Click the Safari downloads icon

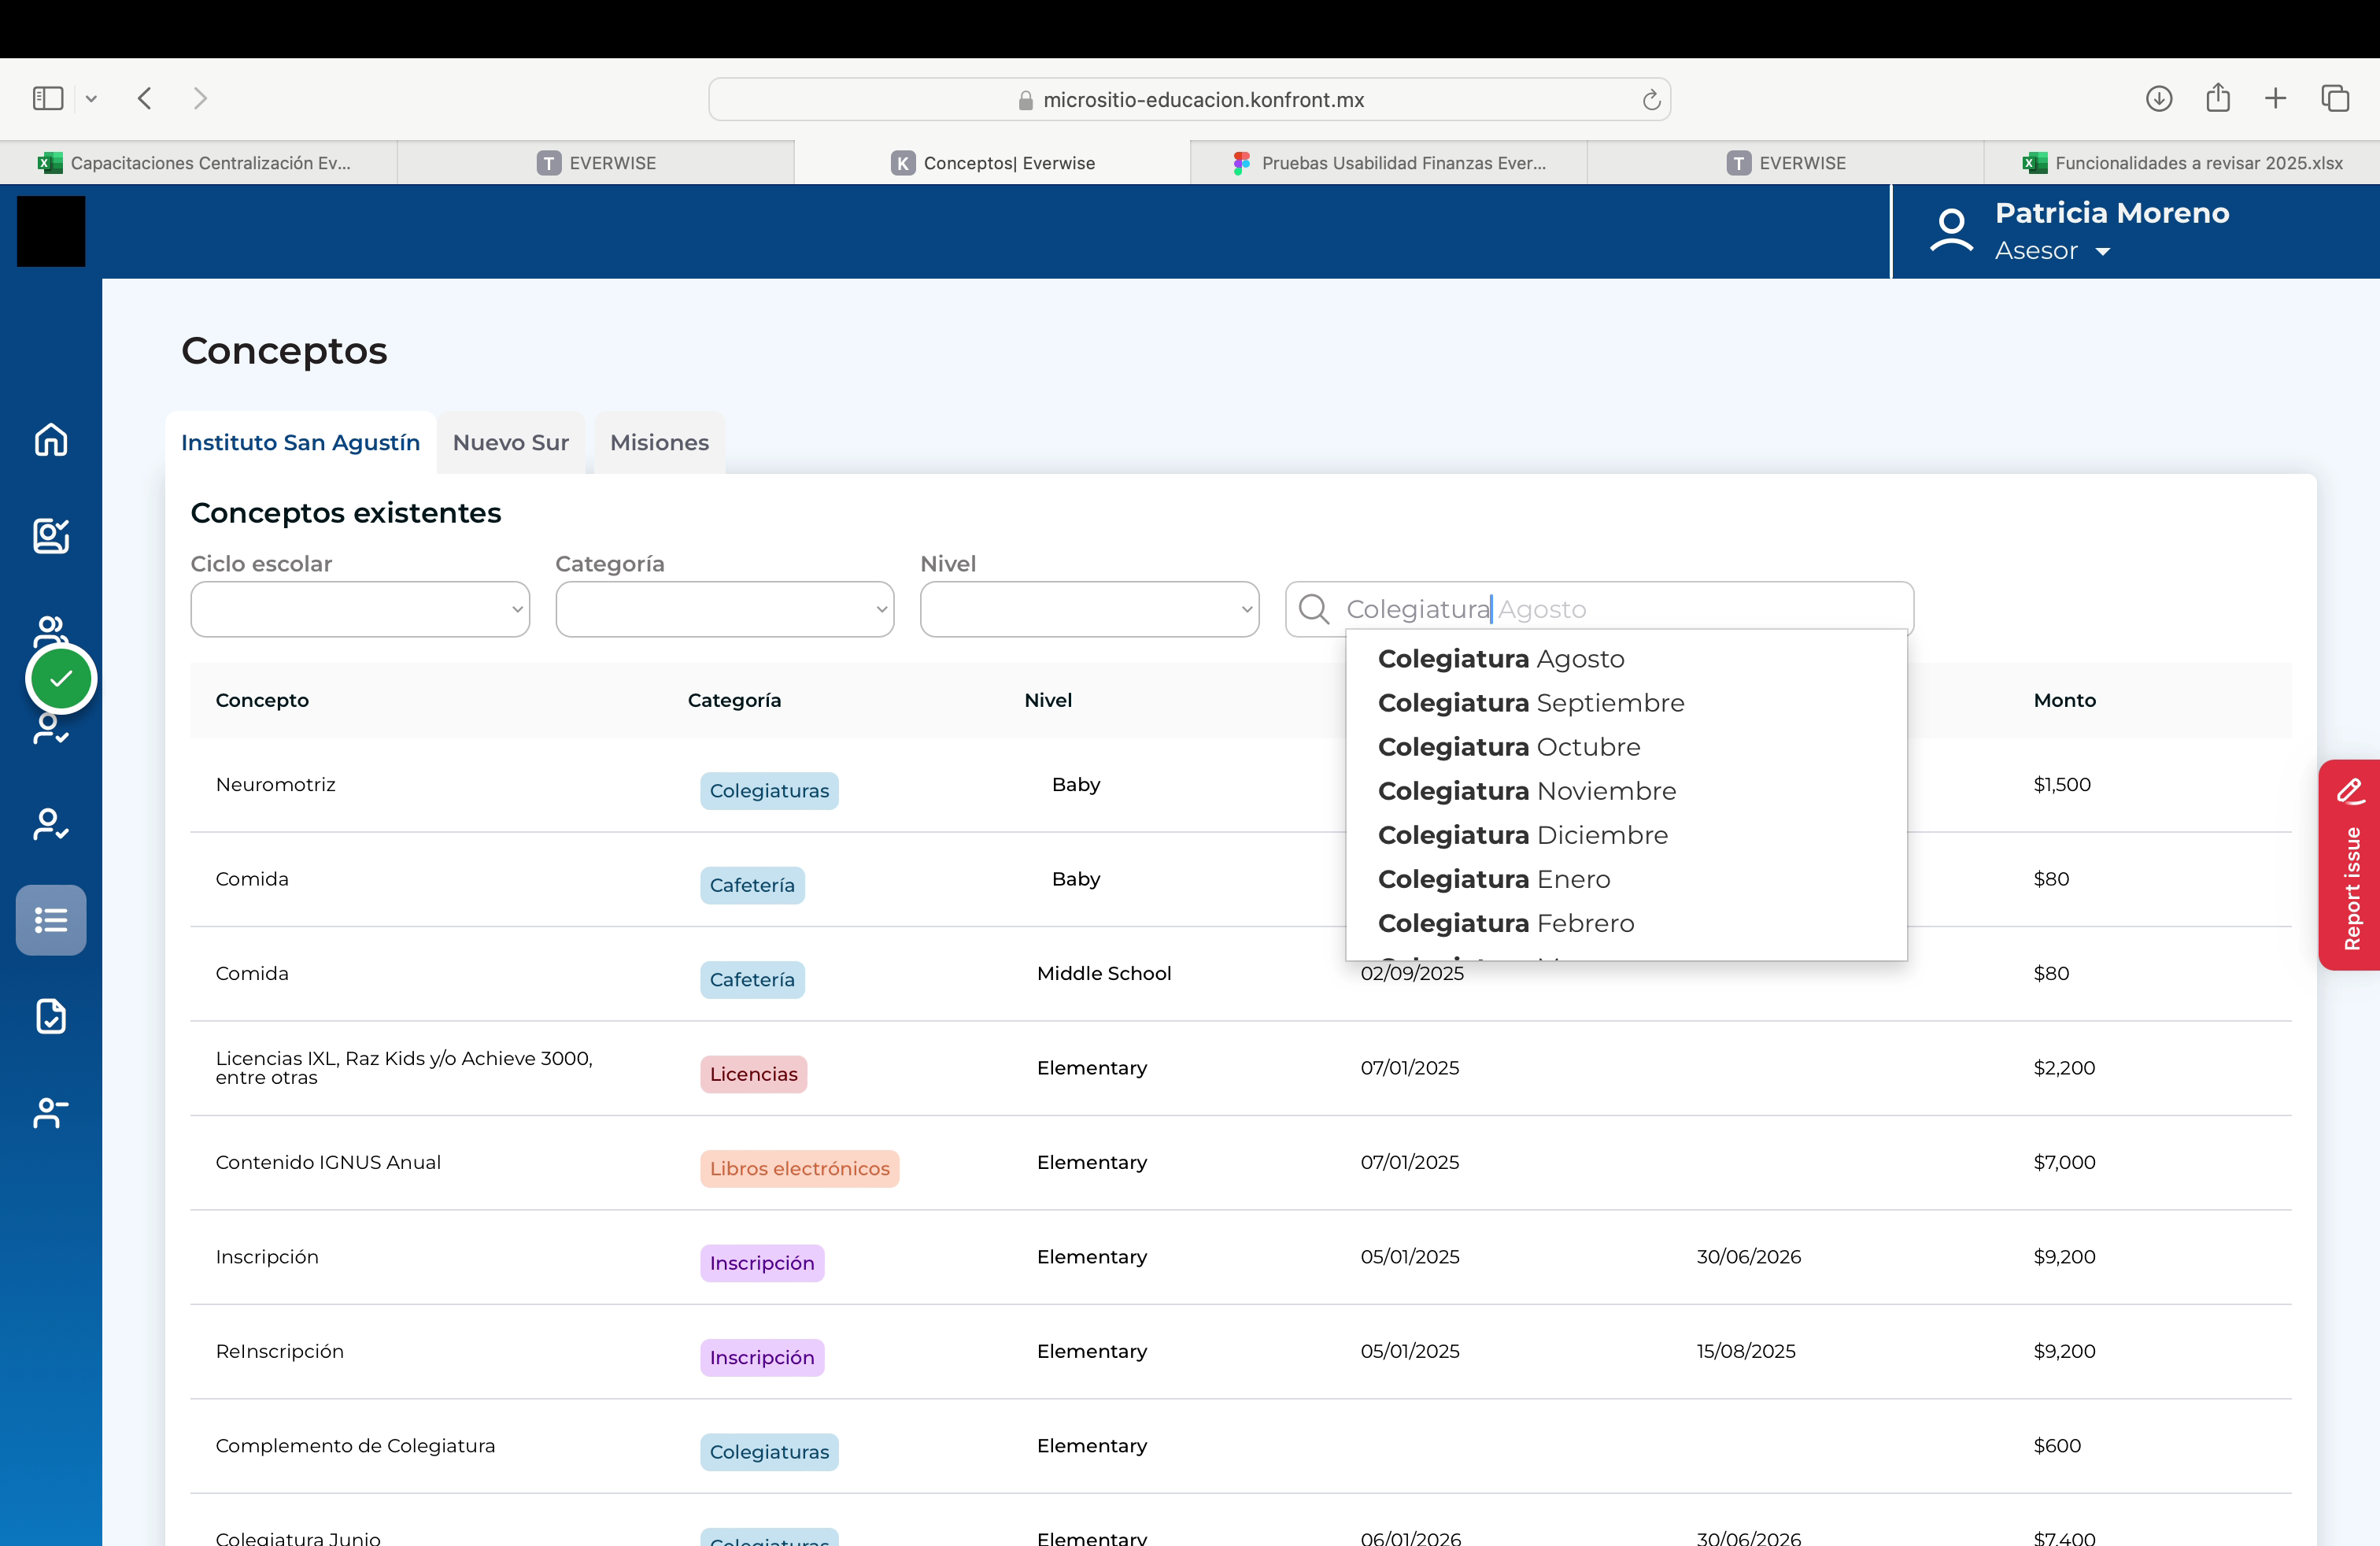click(2158, 98)
